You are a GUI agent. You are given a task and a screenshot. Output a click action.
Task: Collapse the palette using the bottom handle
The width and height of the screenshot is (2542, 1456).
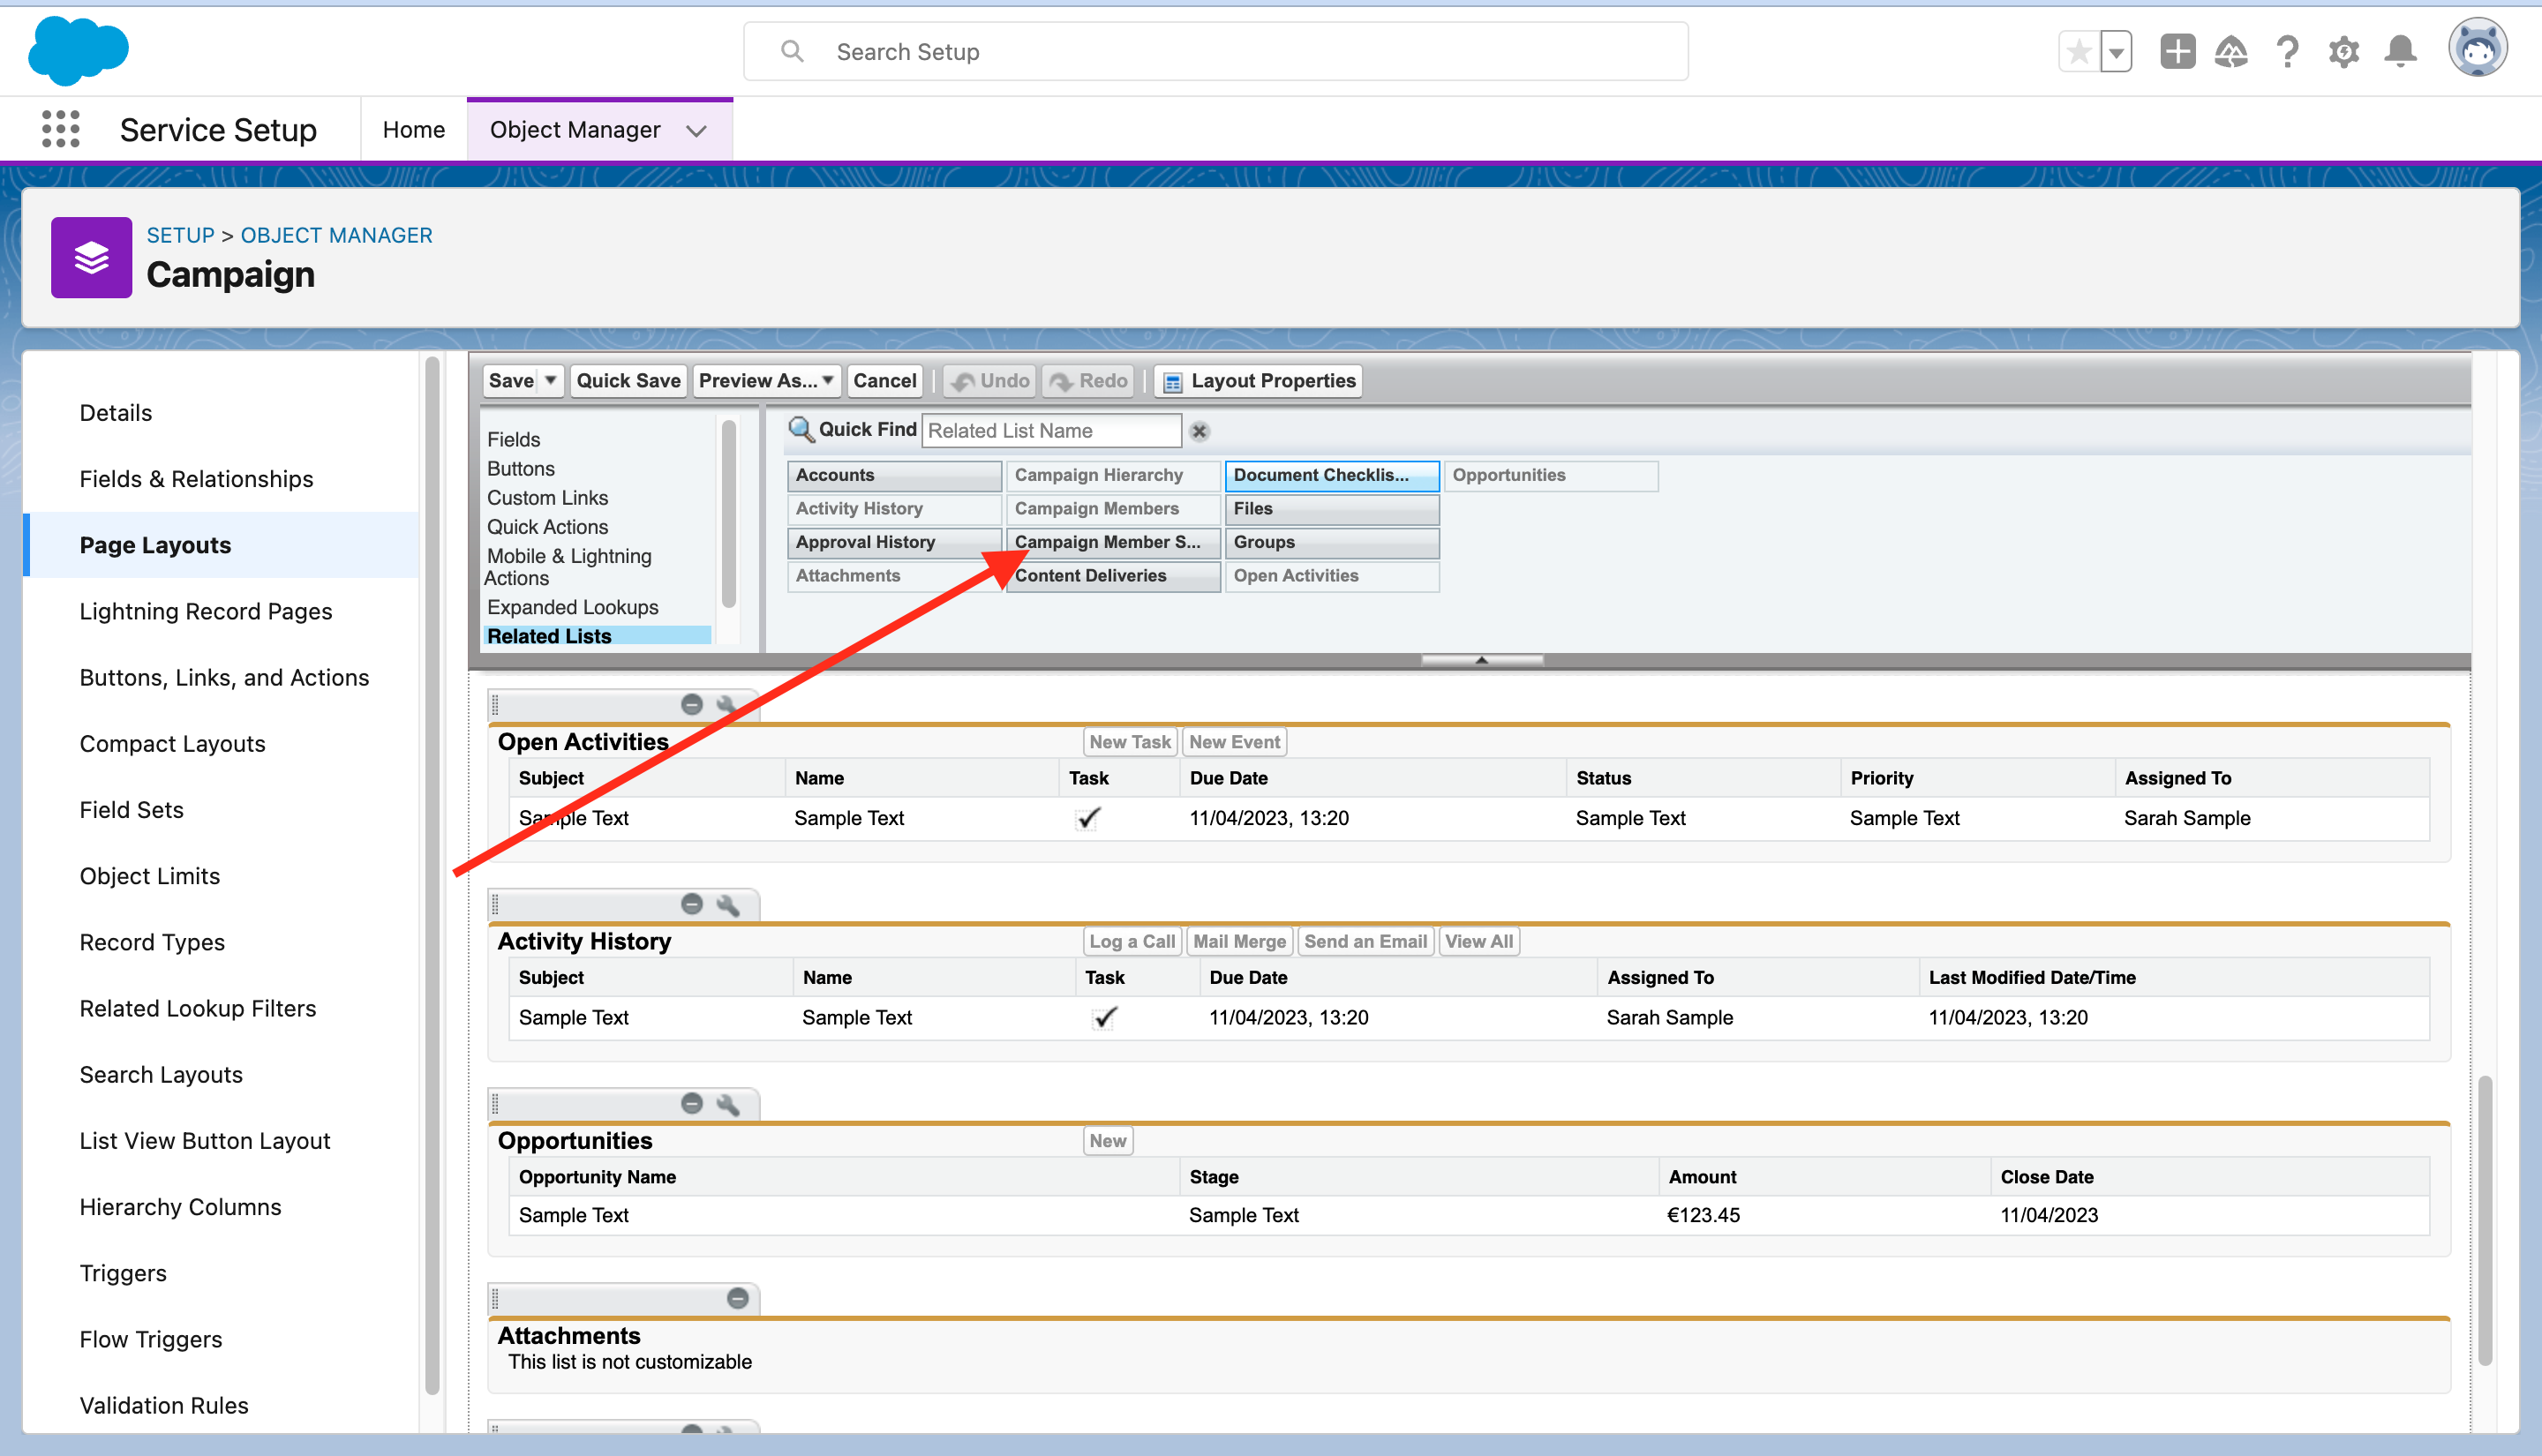pyautogui.click(x=1482, y=660)
